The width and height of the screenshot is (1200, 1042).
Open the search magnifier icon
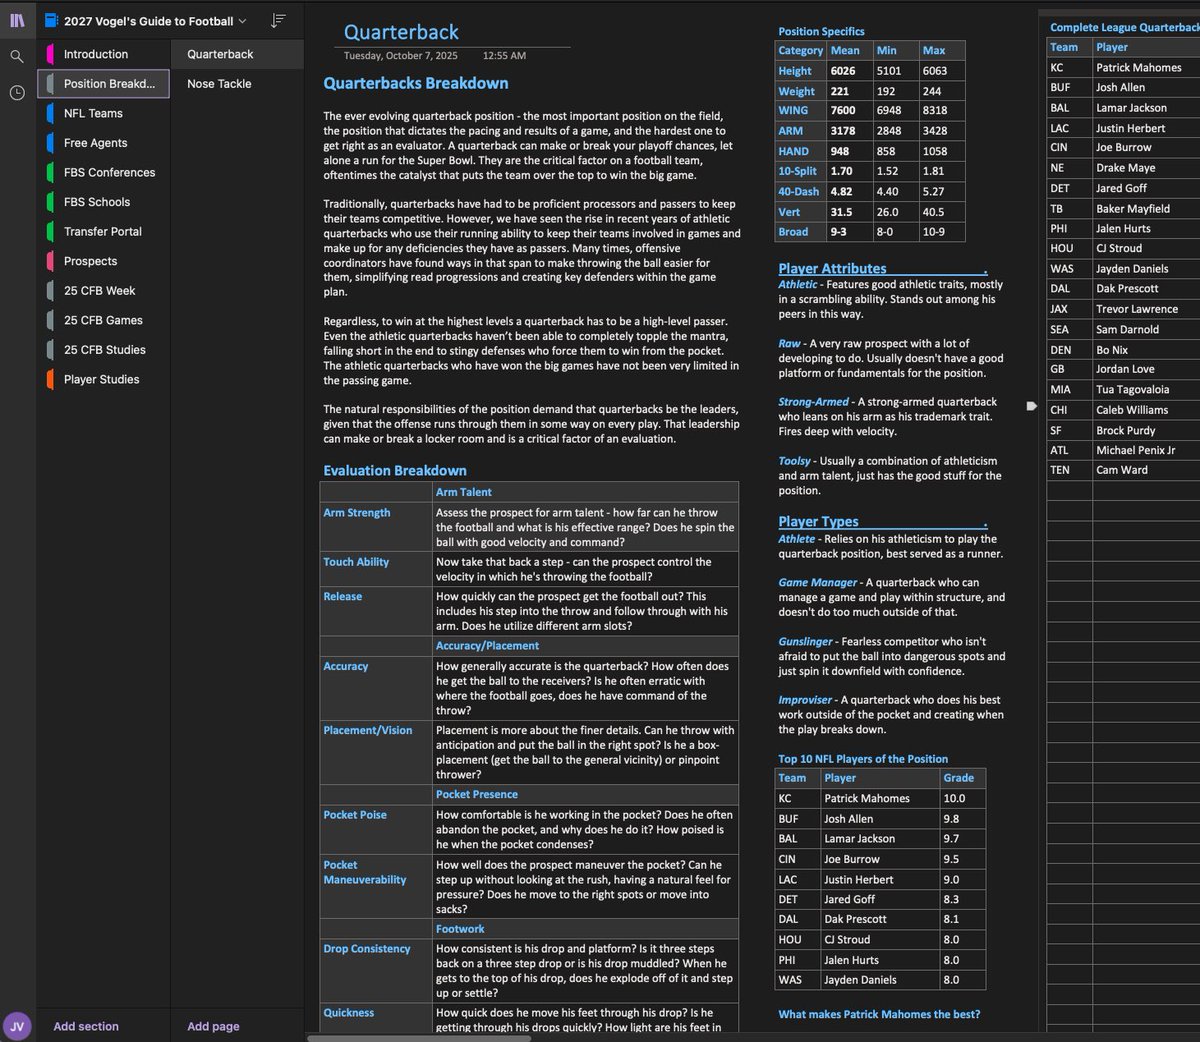tap(17, 57)
